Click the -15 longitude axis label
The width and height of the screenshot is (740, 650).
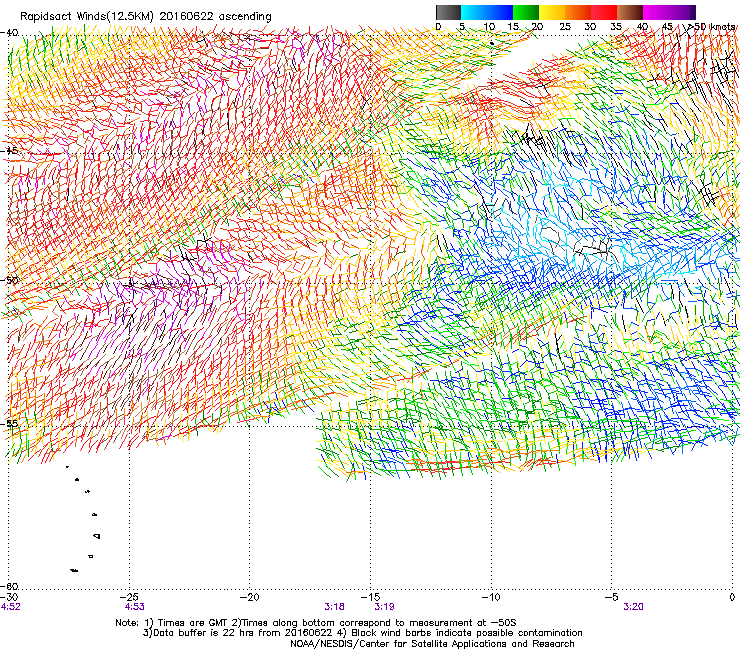(371, 597)
